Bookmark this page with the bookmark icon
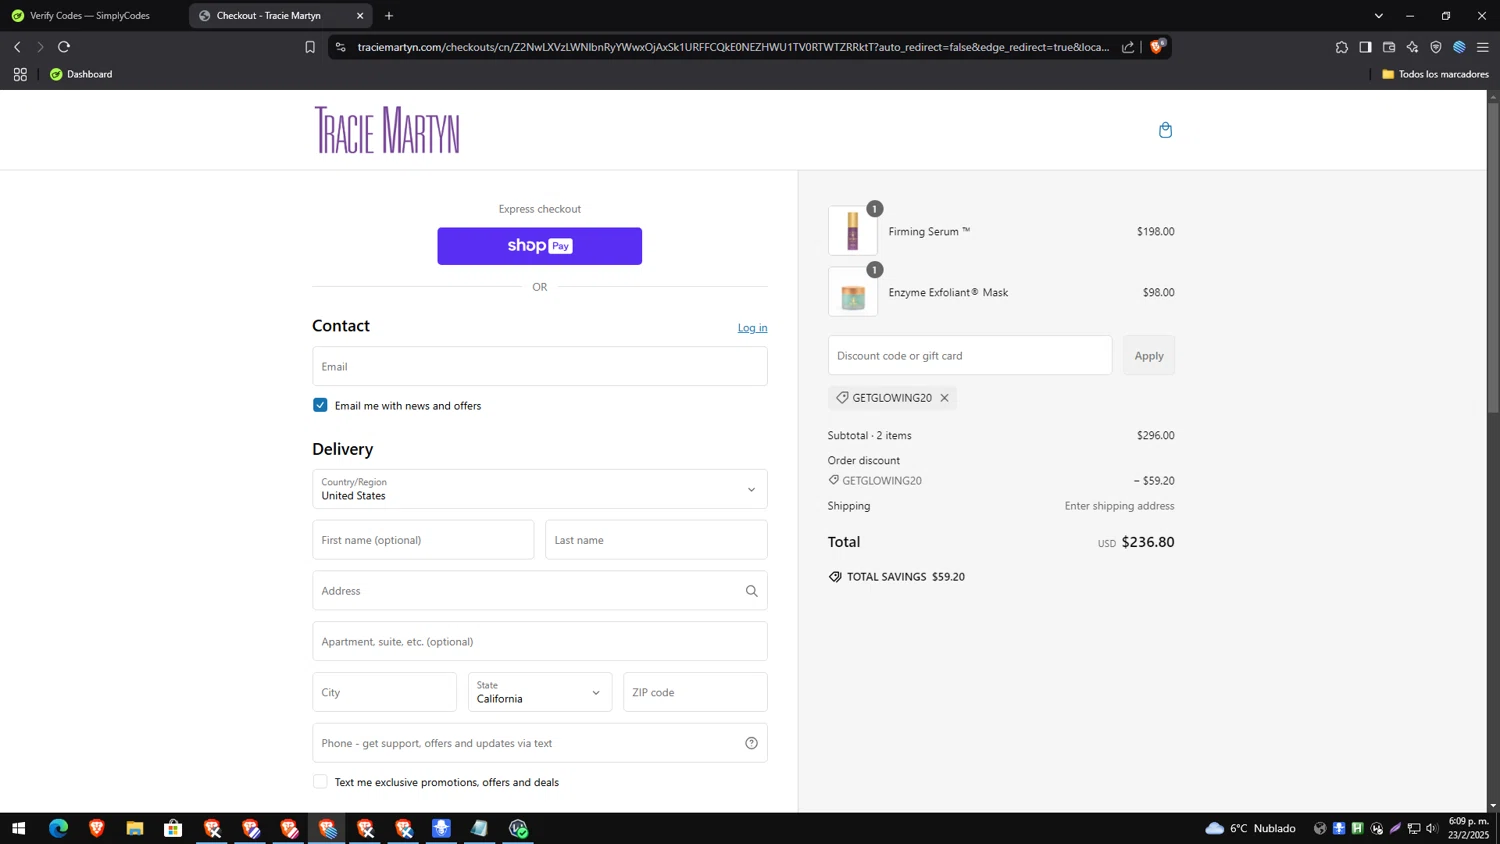 [310, 47]
